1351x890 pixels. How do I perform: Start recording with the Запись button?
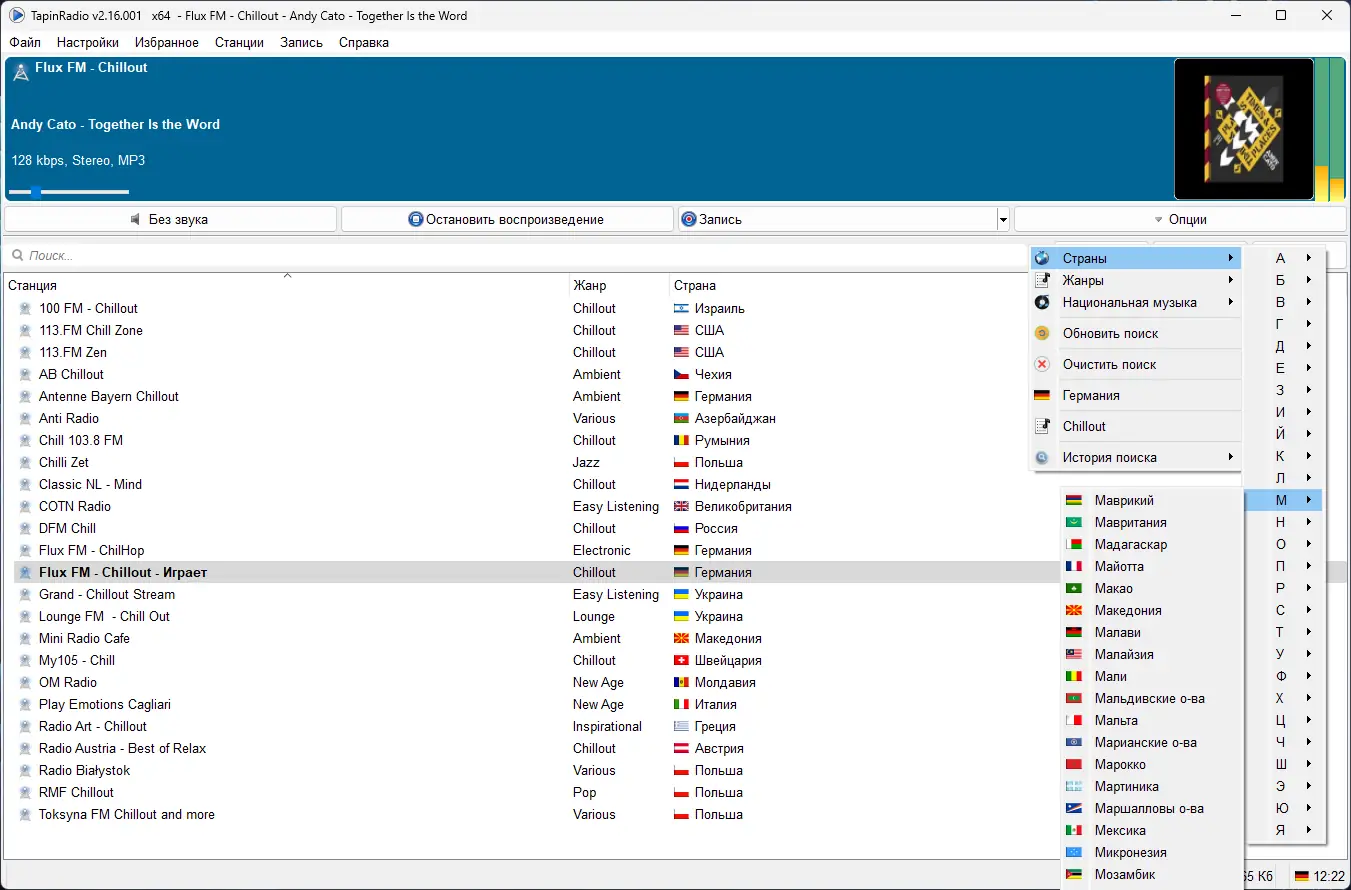click(x=837, y=219)
